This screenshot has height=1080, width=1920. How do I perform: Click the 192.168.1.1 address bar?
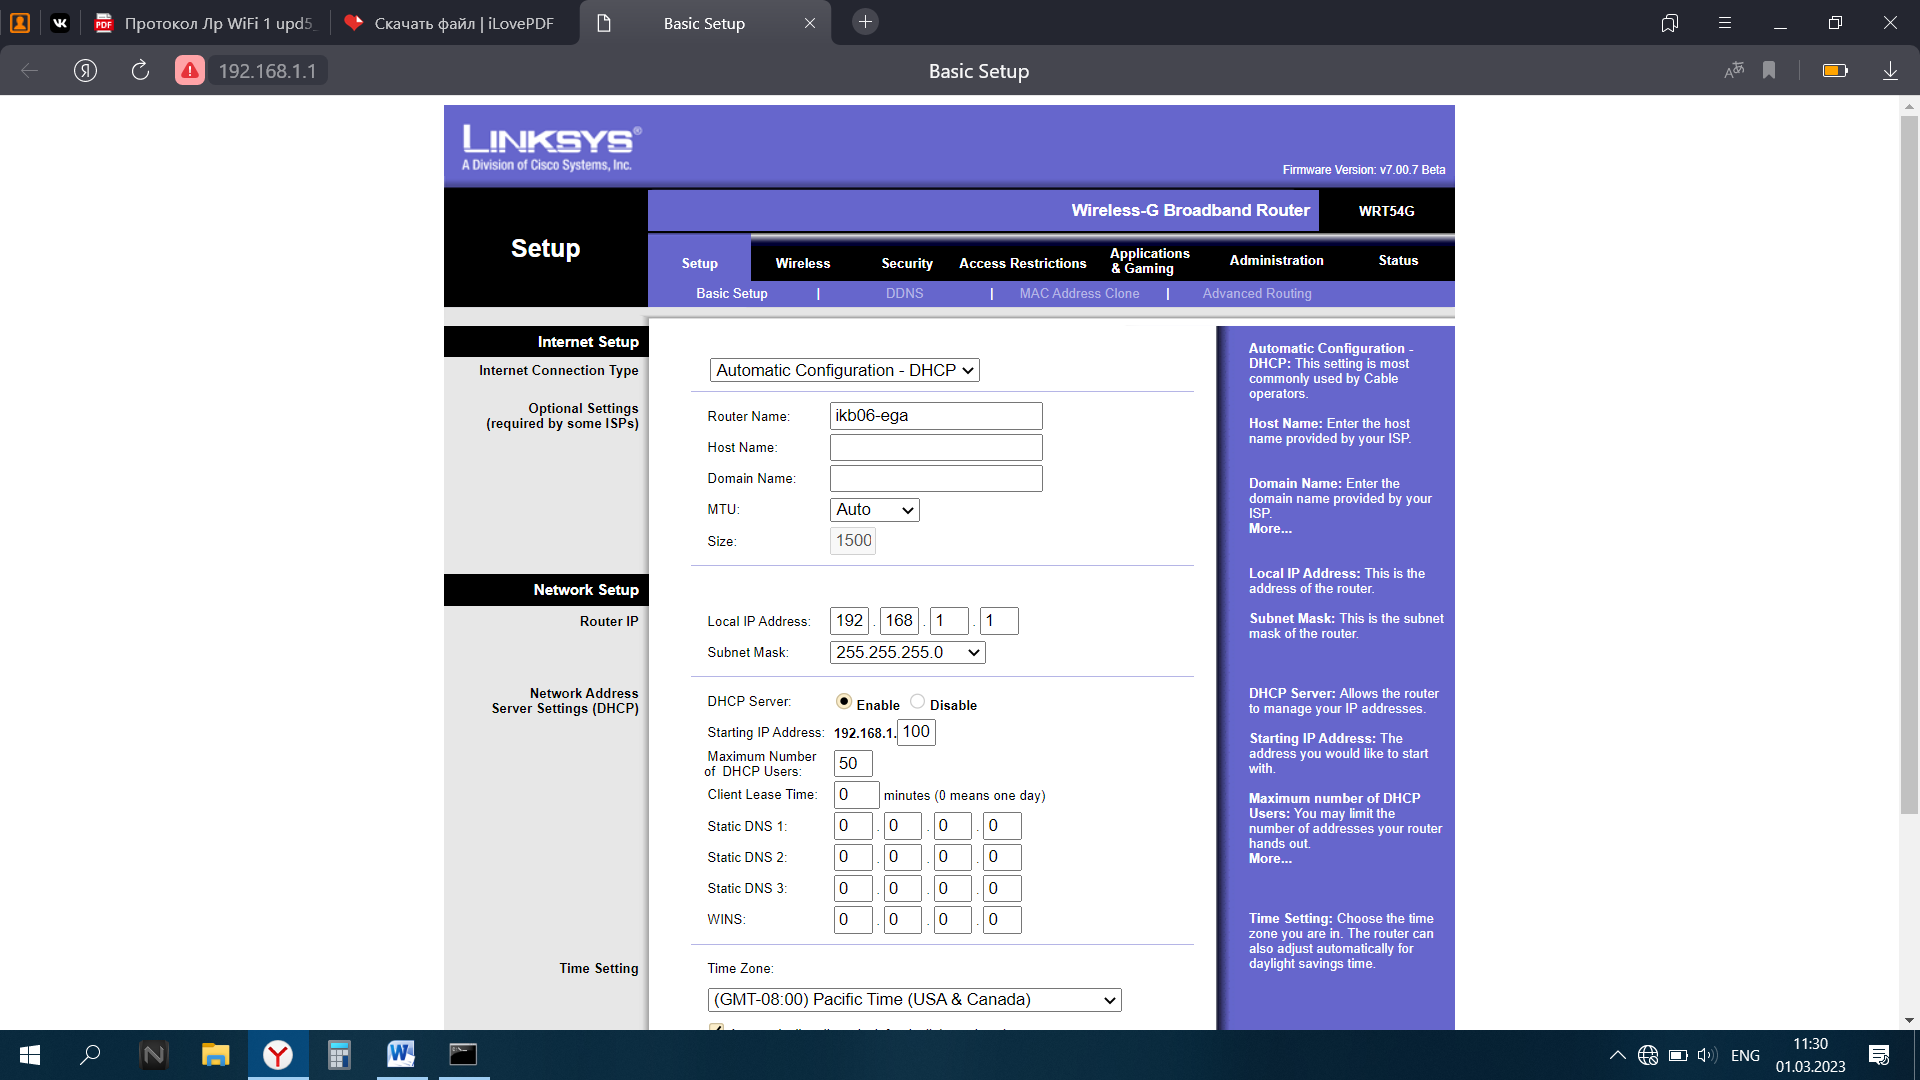(x=267, y=71)
